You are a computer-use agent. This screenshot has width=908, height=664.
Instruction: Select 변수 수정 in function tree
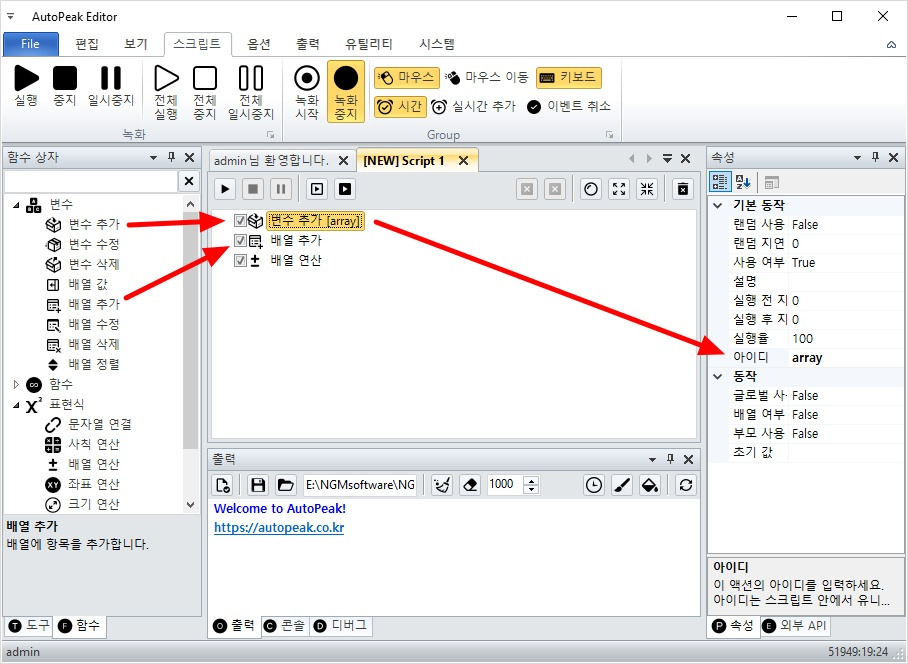click(82, 244)
